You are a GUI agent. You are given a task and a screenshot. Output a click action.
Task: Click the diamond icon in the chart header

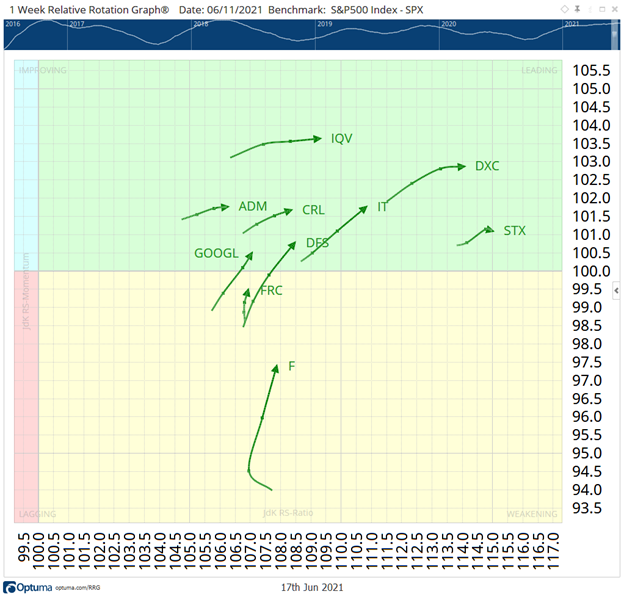(564, 9)
